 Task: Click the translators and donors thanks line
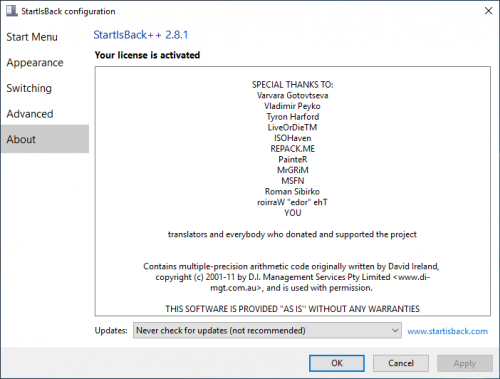(292, 234)
